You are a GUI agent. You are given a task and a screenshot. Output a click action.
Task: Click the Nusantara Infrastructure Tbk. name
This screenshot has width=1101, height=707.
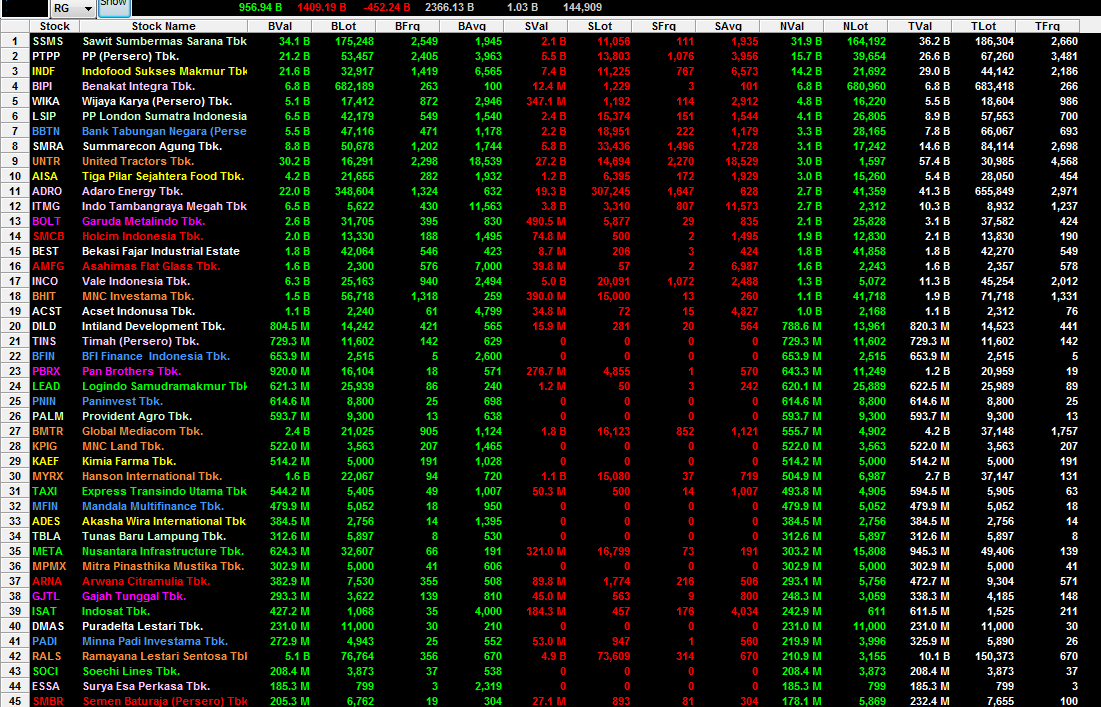163,551
